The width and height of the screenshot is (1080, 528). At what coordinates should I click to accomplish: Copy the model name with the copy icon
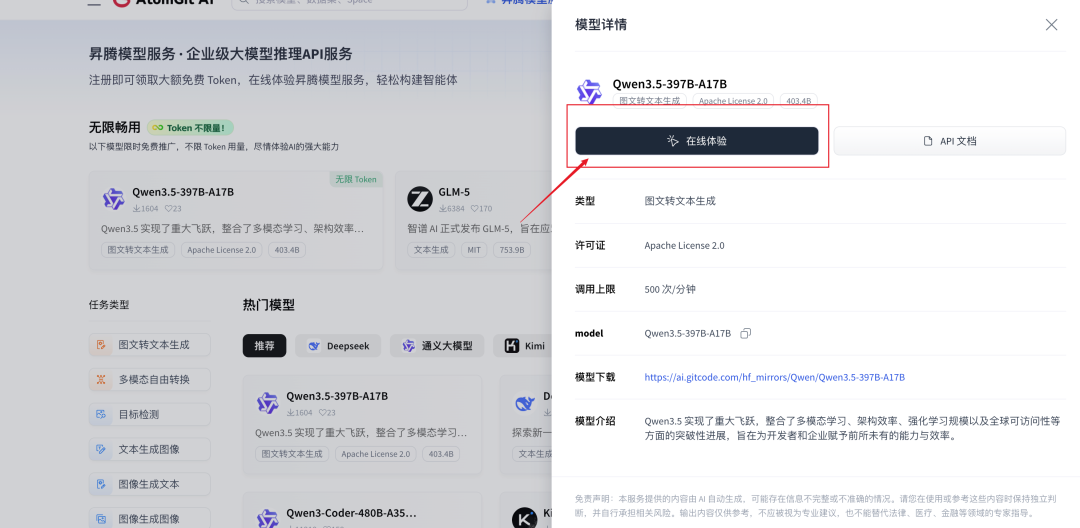[x=745, y=333]
